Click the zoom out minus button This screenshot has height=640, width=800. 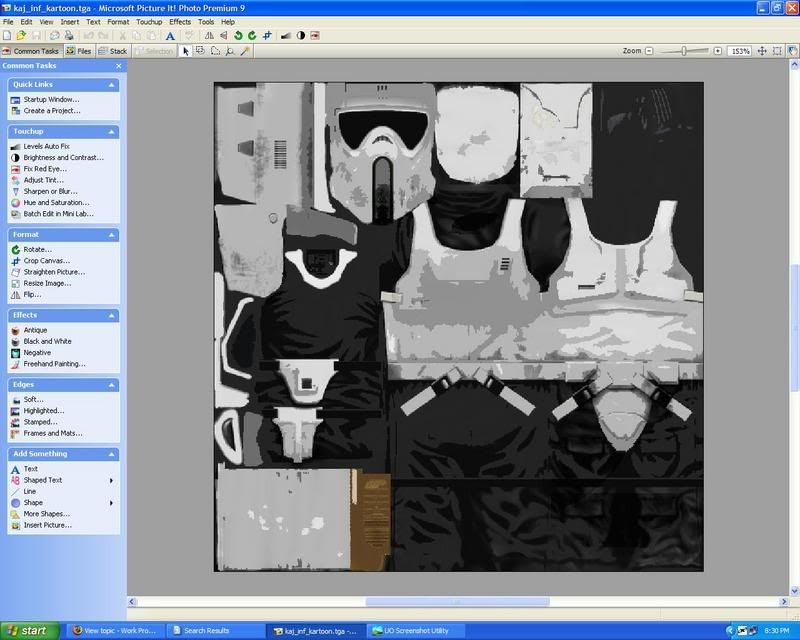click(649, 51)
